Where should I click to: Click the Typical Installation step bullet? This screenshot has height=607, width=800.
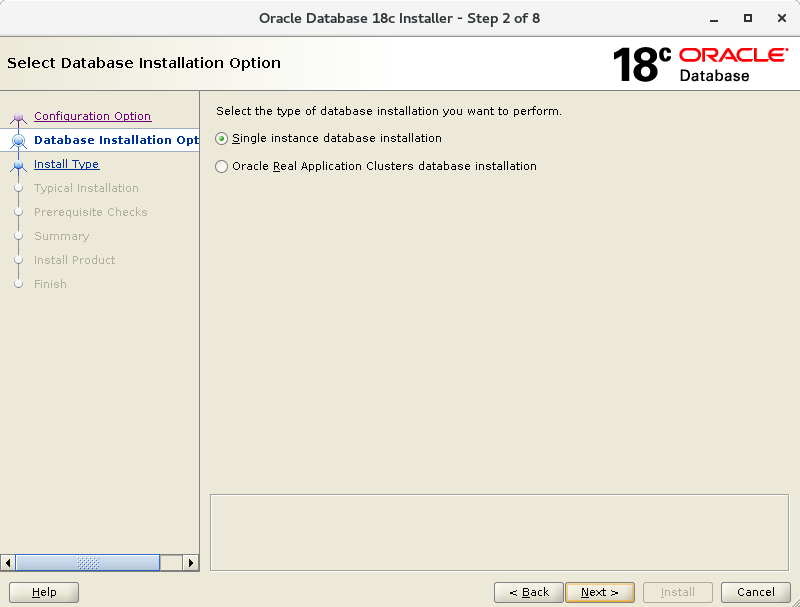(x=18, y=188)
